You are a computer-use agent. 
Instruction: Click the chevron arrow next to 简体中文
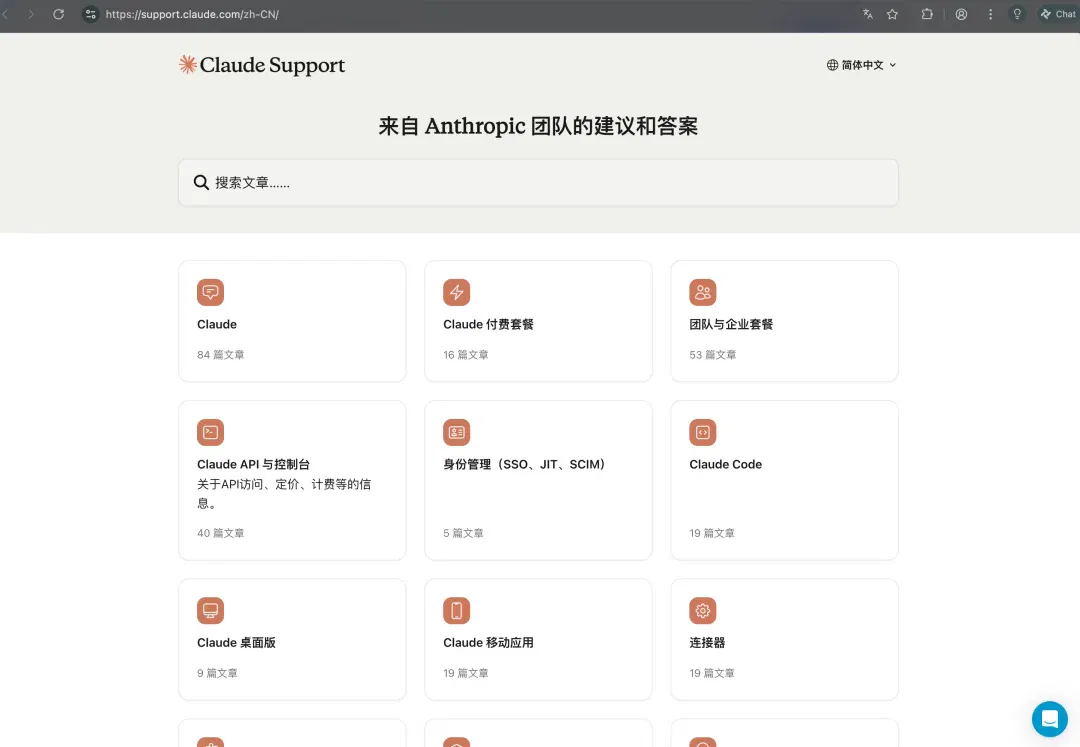[893, 65]
